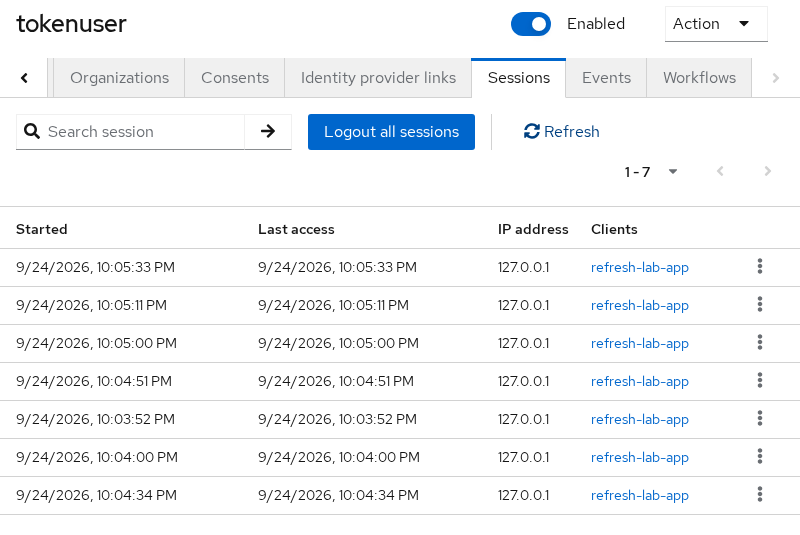This screenshot has width=800, height=535.
Task: Click the tokenuser page heading
Action: pos(71,24)
